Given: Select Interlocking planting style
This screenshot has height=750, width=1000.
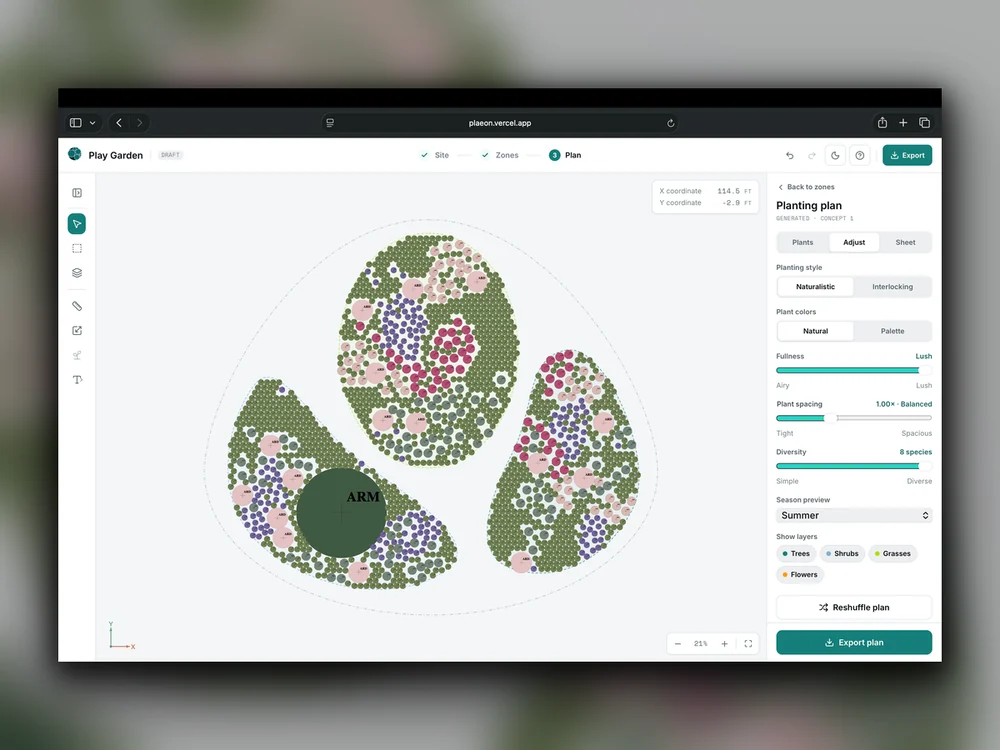Looking at the screenshot, I should (892, 287).
